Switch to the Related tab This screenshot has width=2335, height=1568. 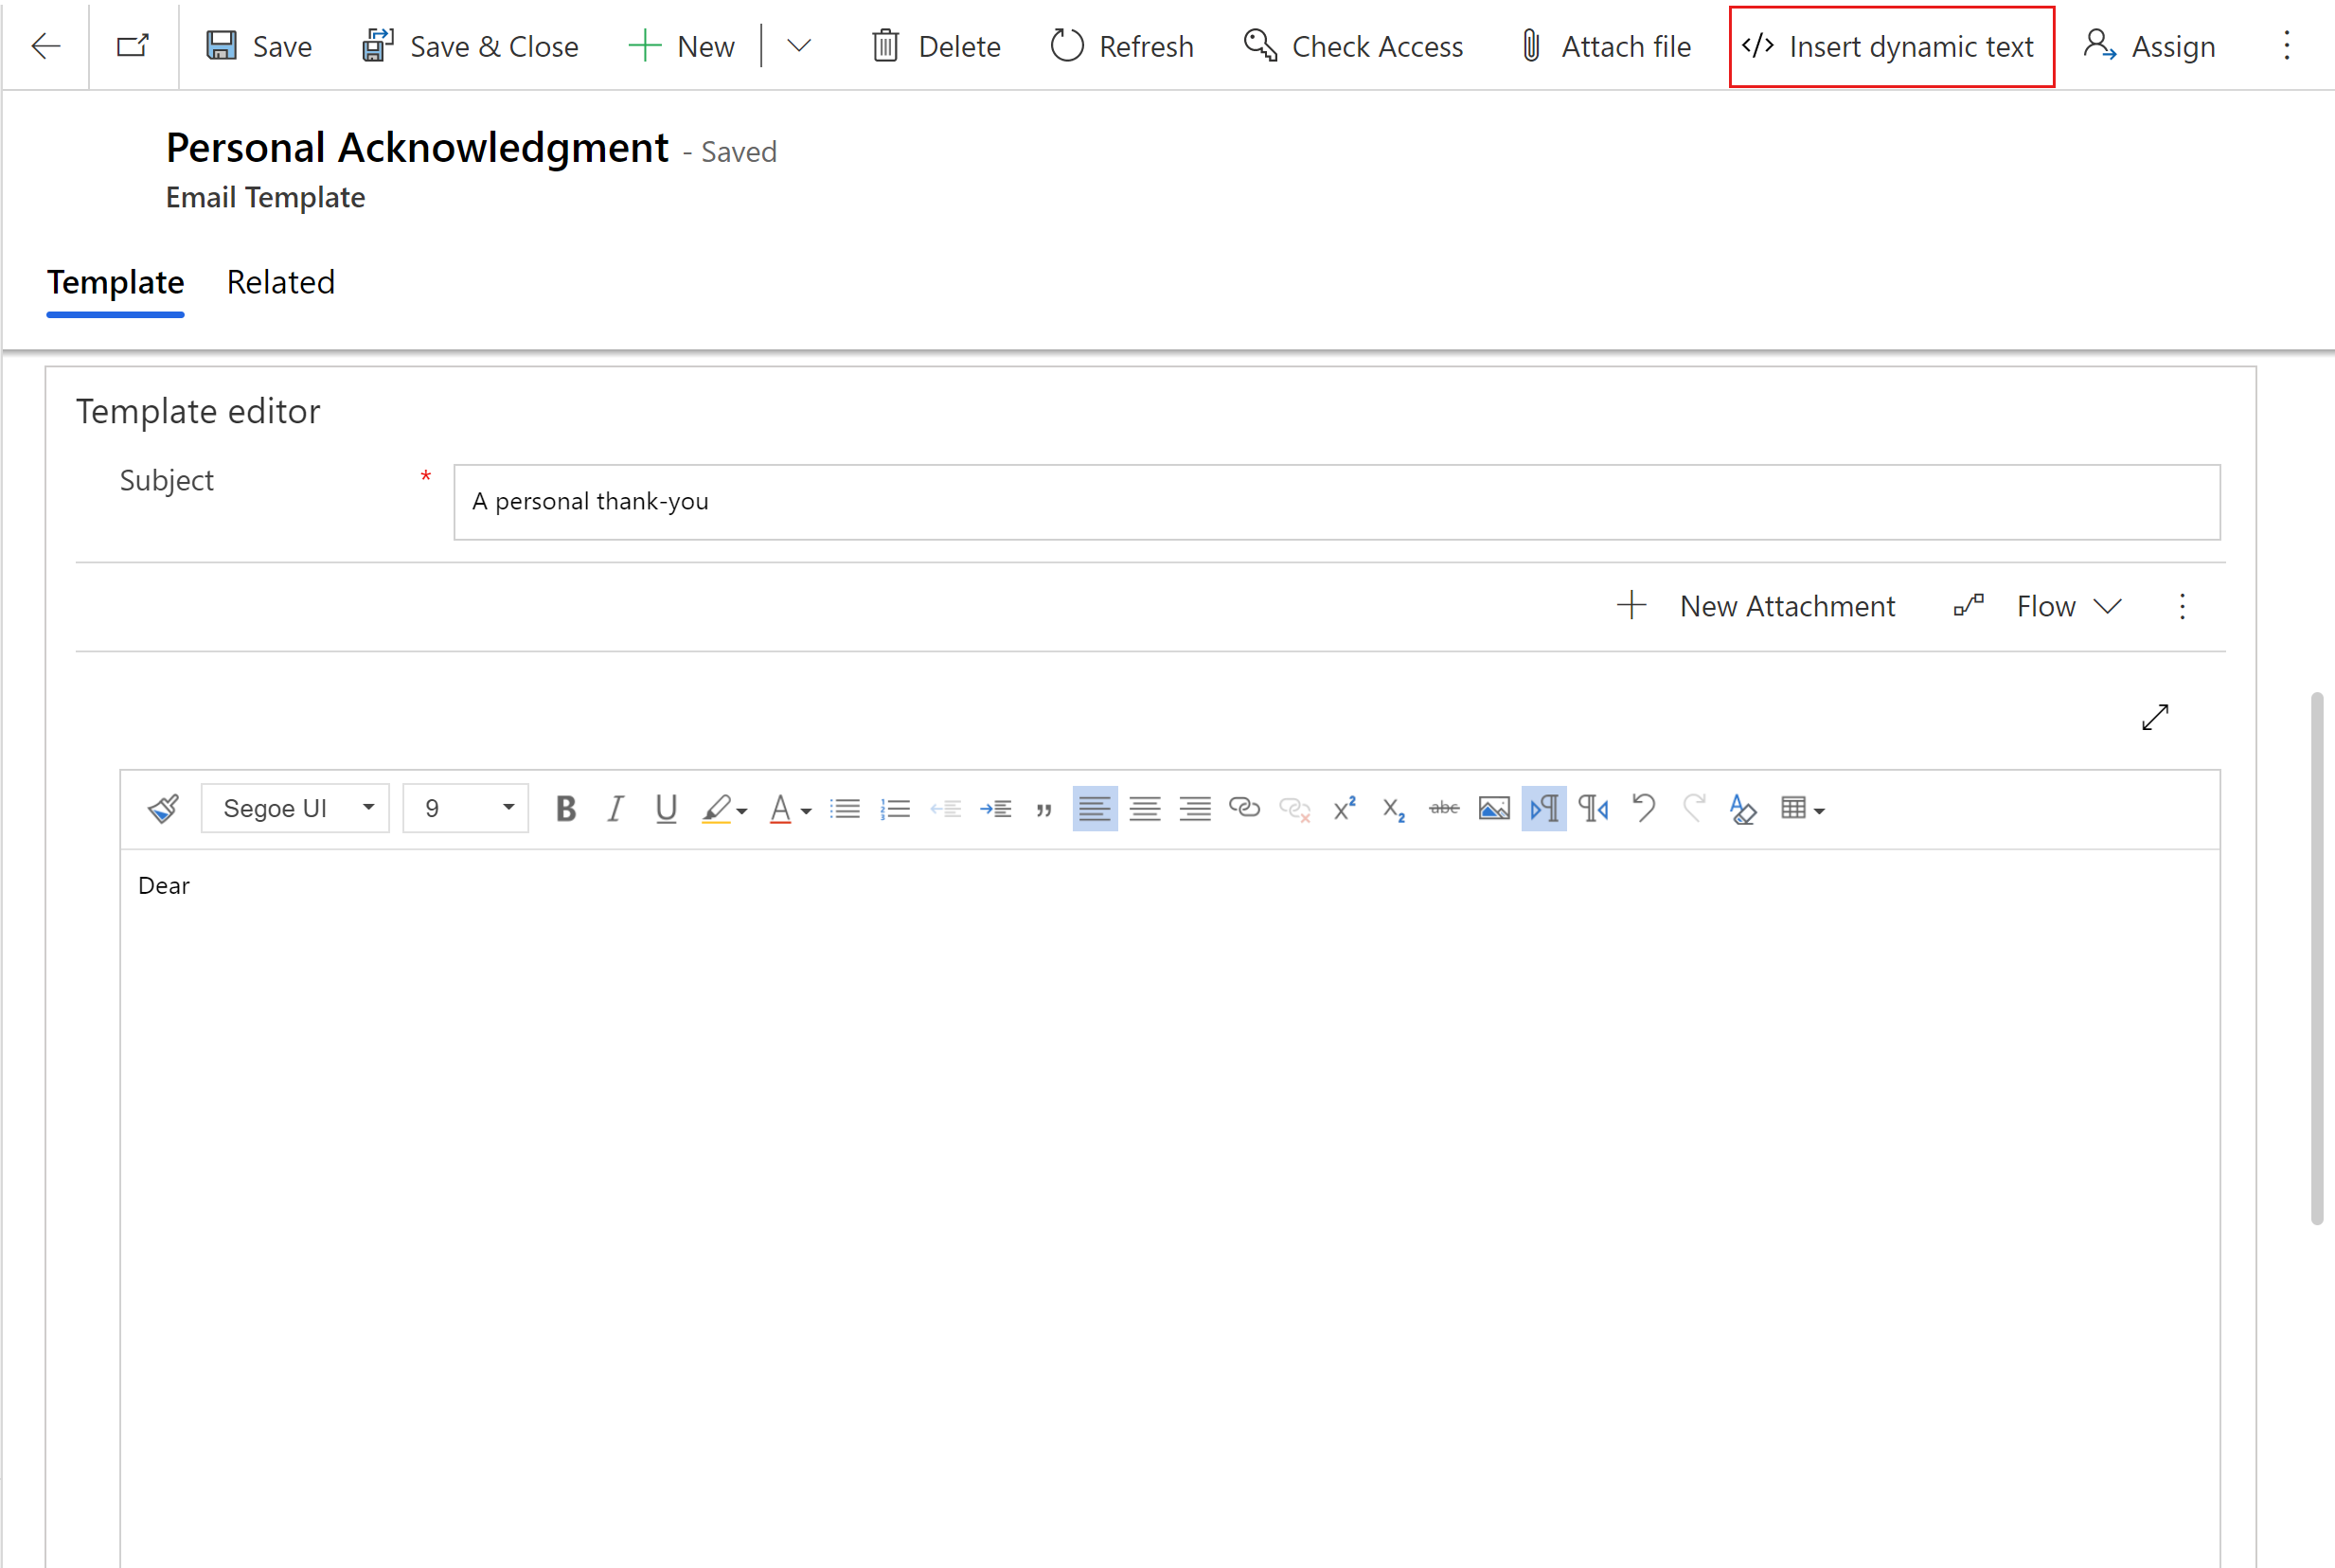point(280,280)
